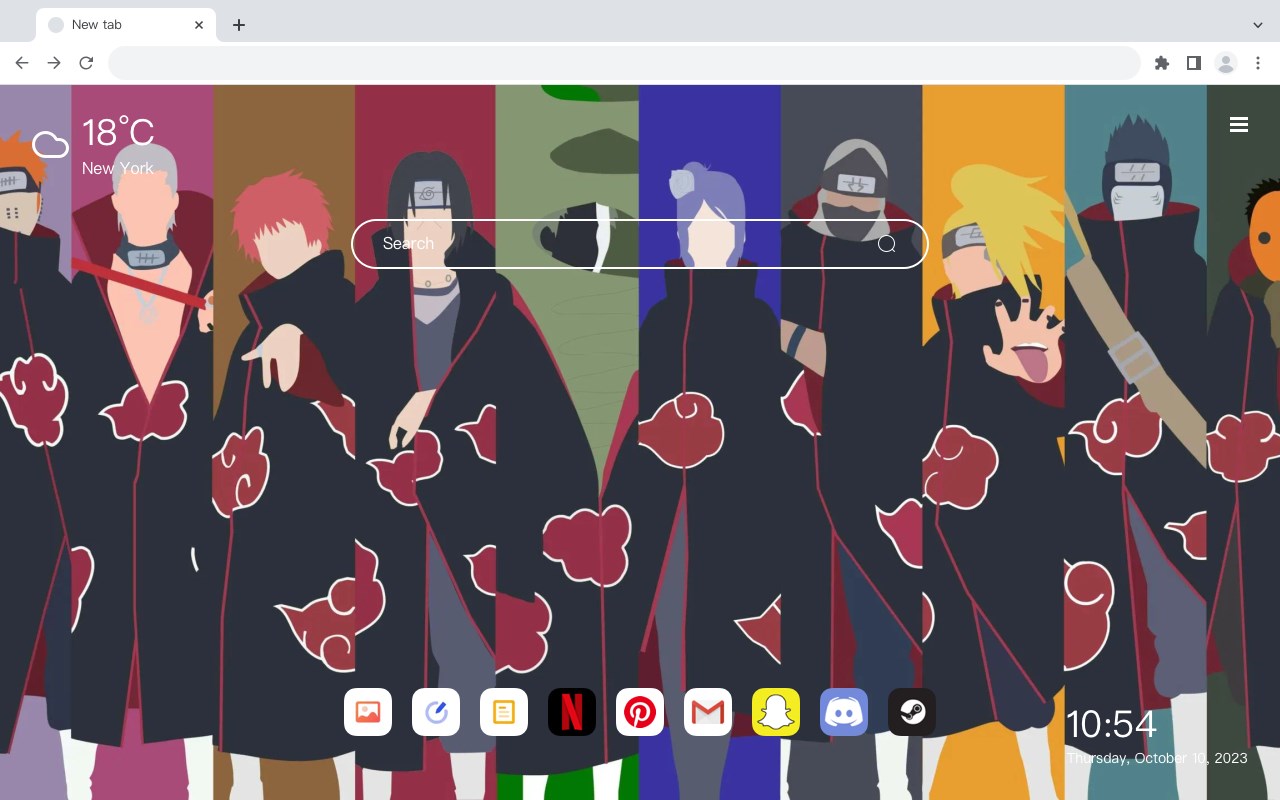
Task: Add a new browser tab
Action: (x=238, y=25)
